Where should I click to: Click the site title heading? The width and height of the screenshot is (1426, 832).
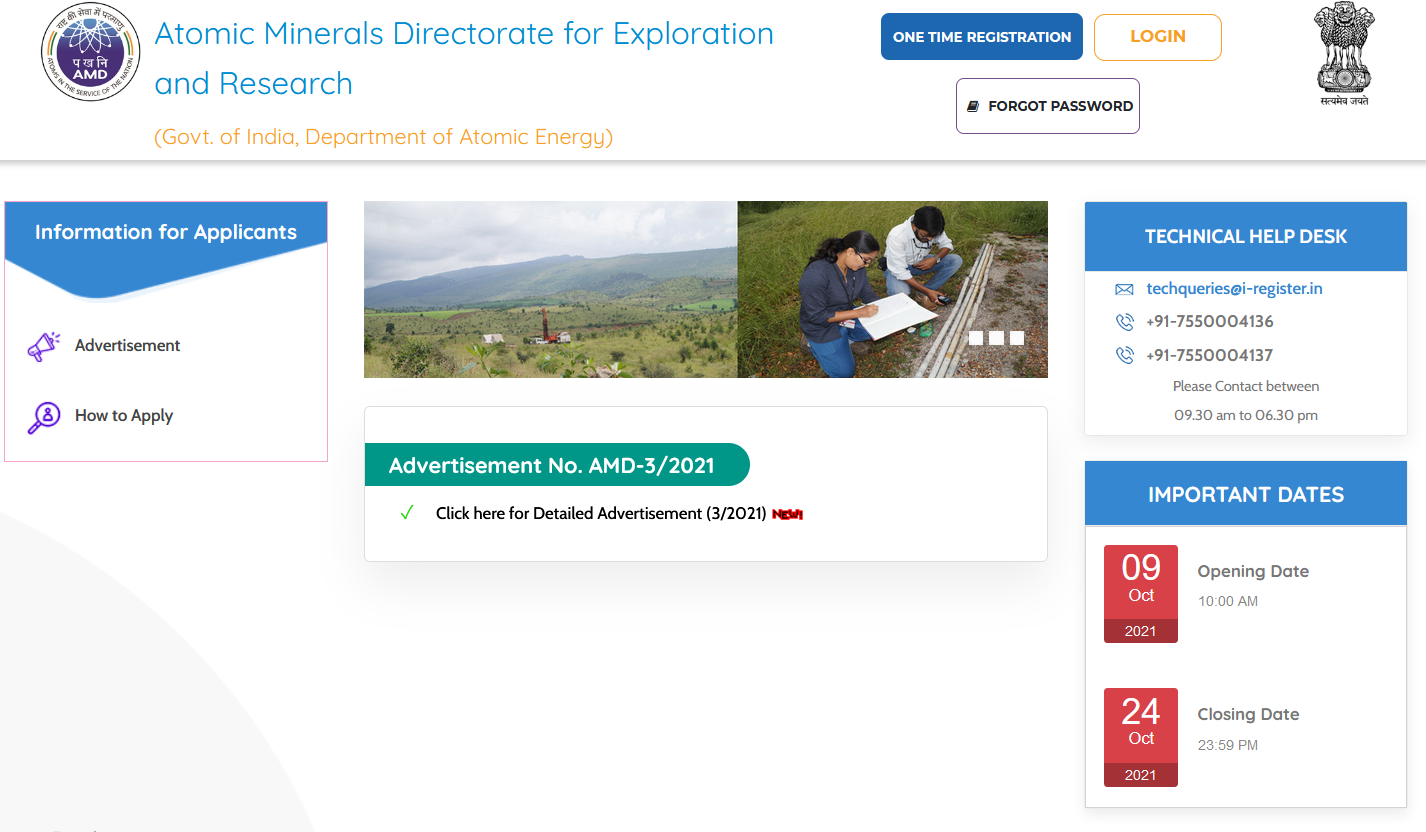[x=464, y=58]
